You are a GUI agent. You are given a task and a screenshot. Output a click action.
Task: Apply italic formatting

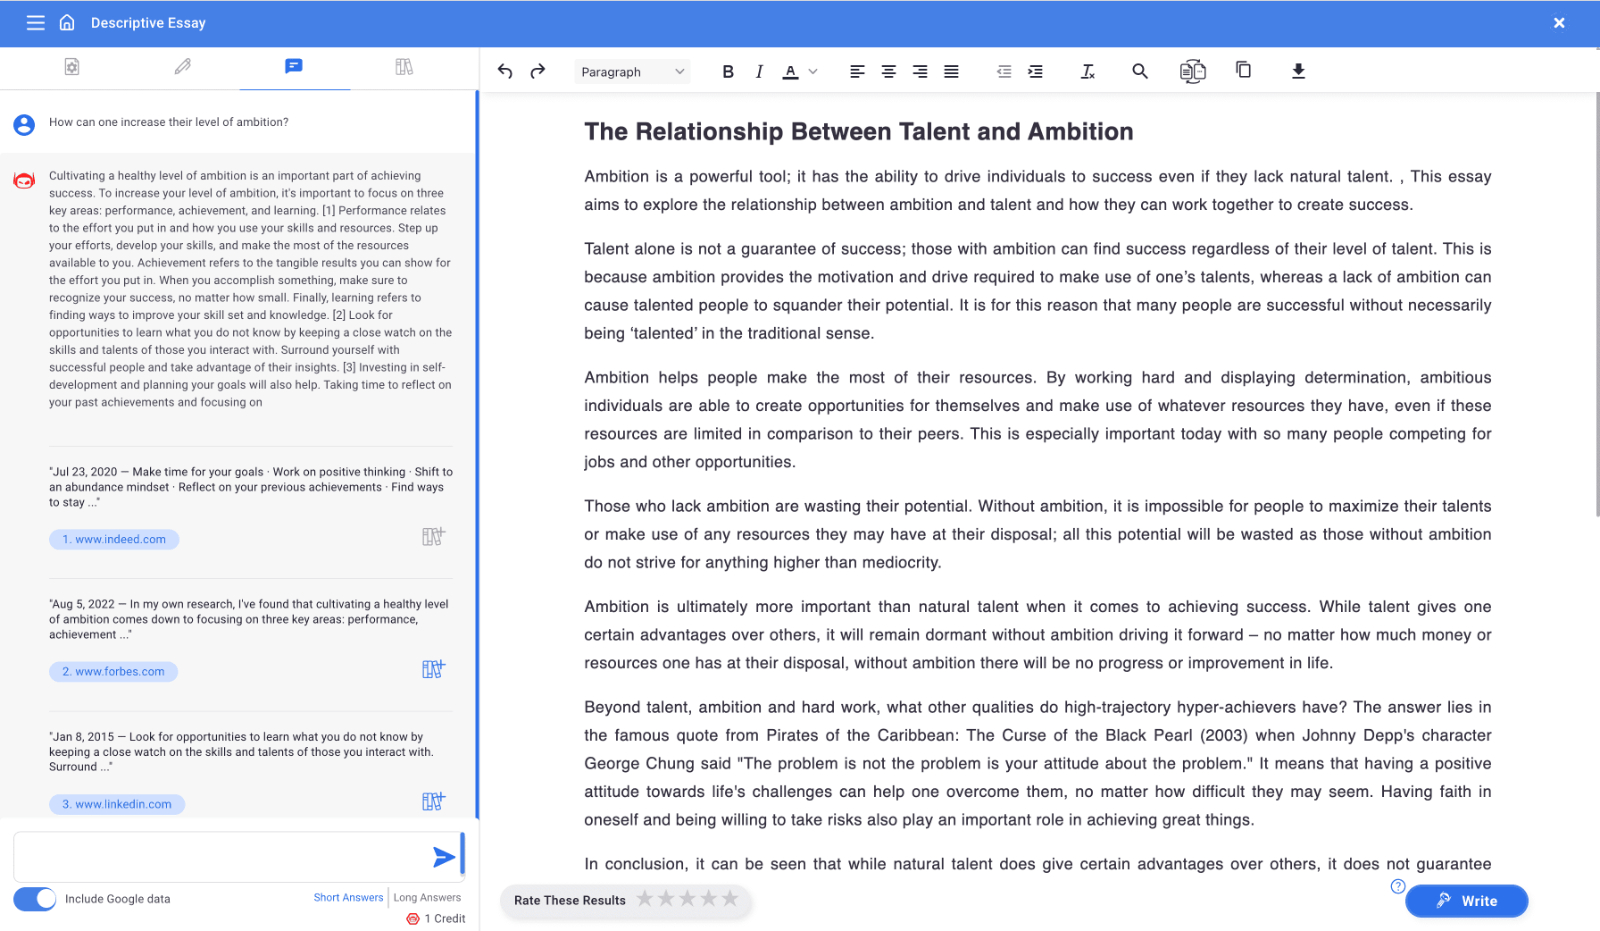click(x=759, y=71)
